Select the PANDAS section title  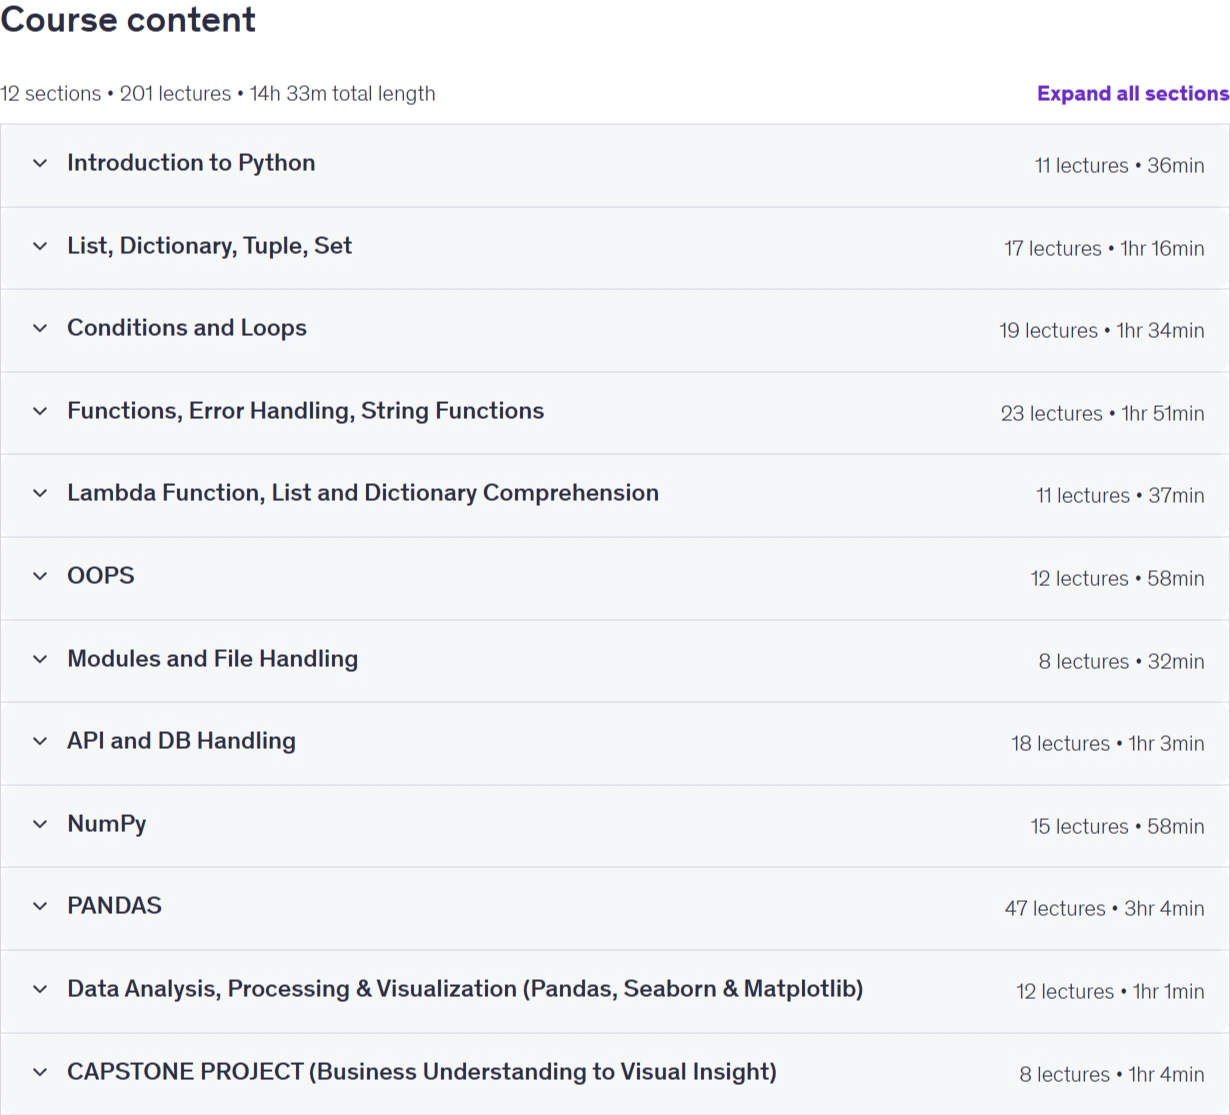[114, 906]
